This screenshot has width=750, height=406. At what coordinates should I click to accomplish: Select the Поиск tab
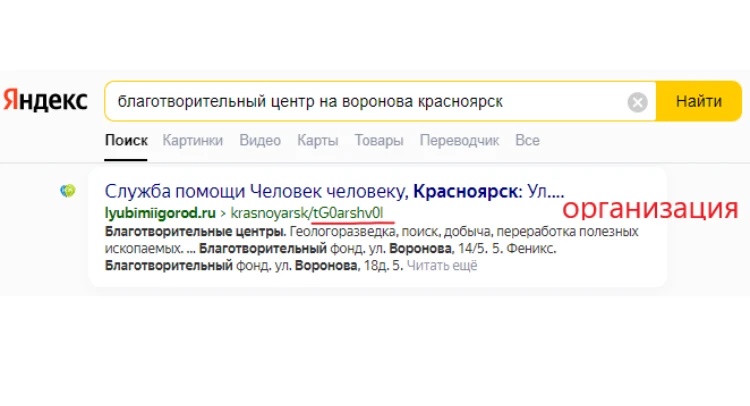(x=126, y=140)
